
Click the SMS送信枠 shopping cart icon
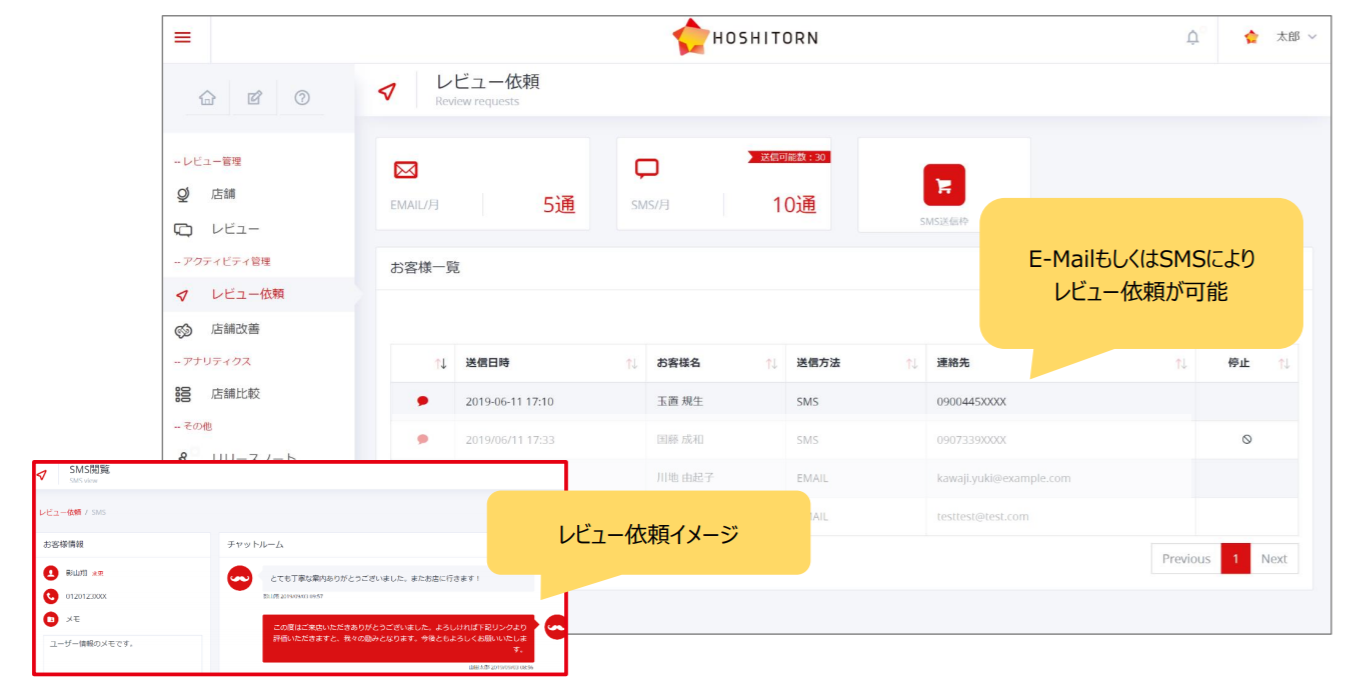click(x=943, y=185)
